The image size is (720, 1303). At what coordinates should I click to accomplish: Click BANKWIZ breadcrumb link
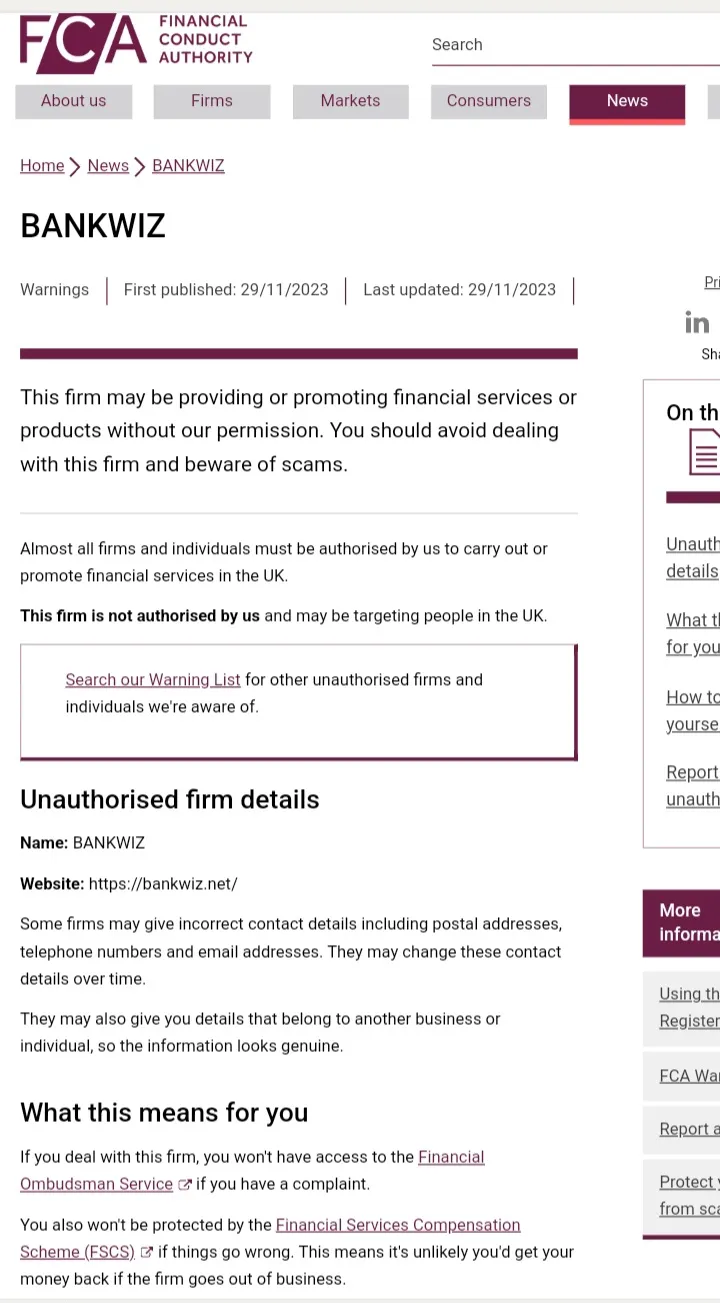coord(188,166)
